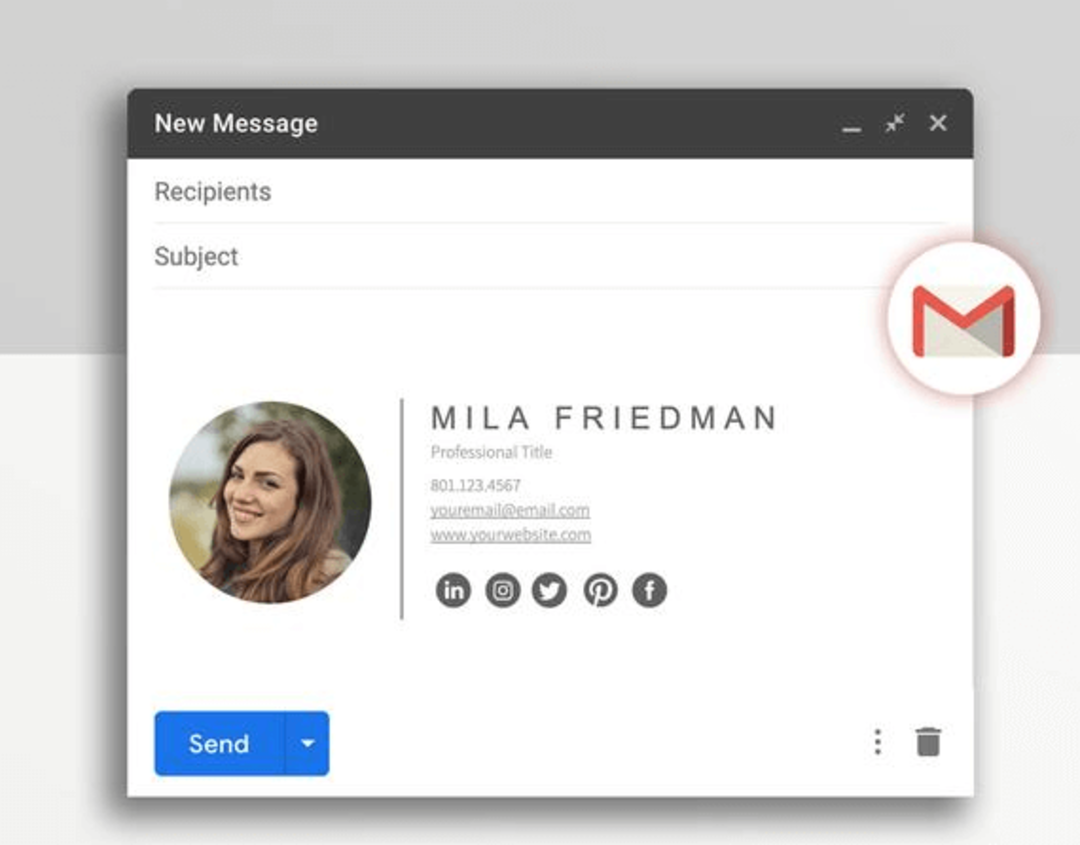The image size is (1080, 845).
Task: Close the New Message window
Action: (938, 123)
